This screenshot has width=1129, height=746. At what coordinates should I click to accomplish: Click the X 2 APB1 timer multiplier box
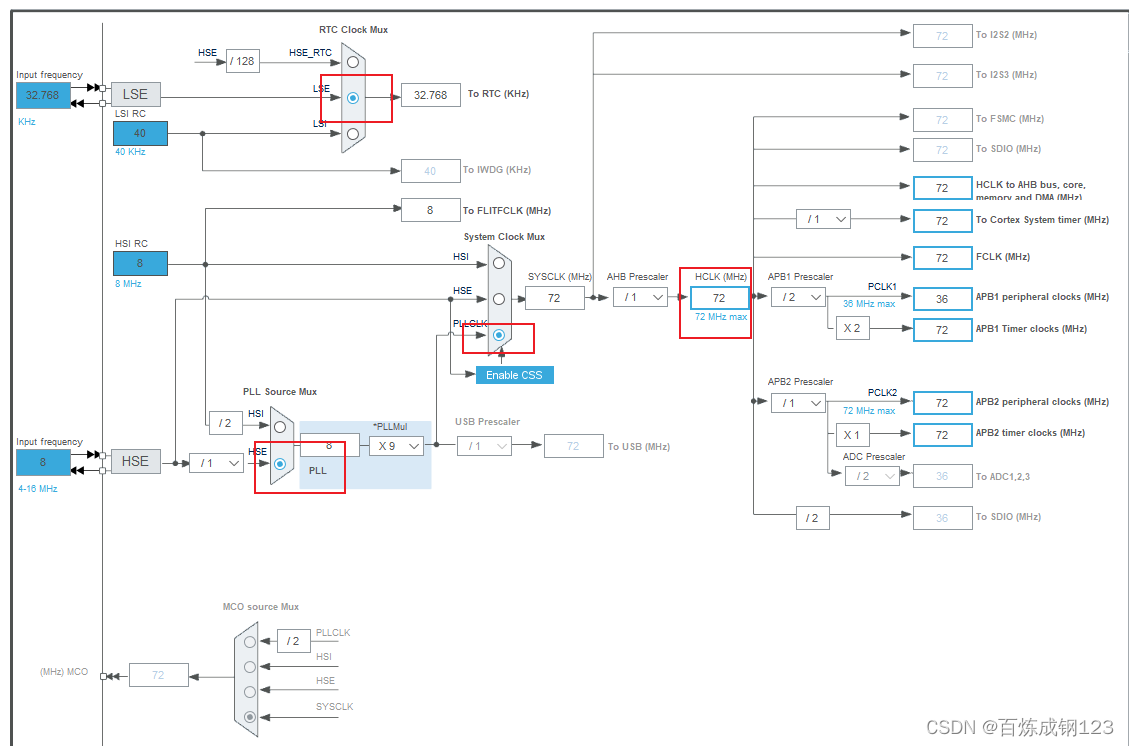(851, 328)
